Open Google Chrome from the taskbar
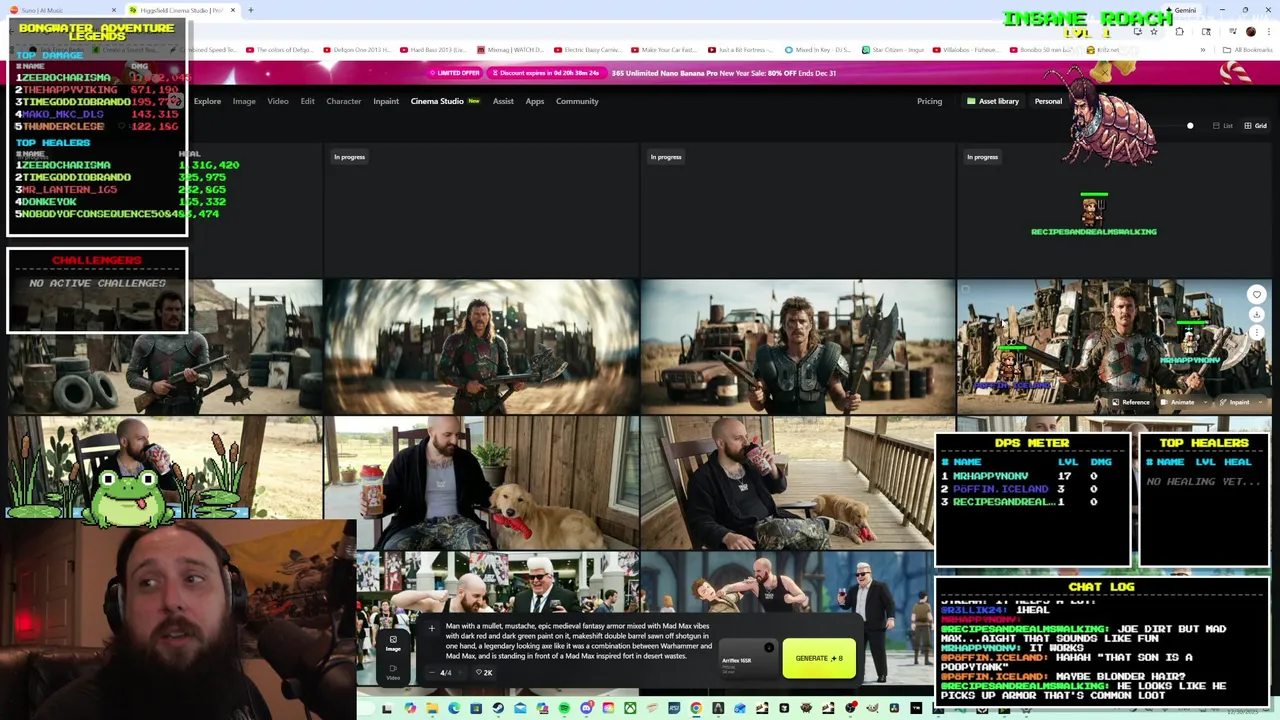The height and width of the screenshot is (720, 1280). (x=696, y=708)
